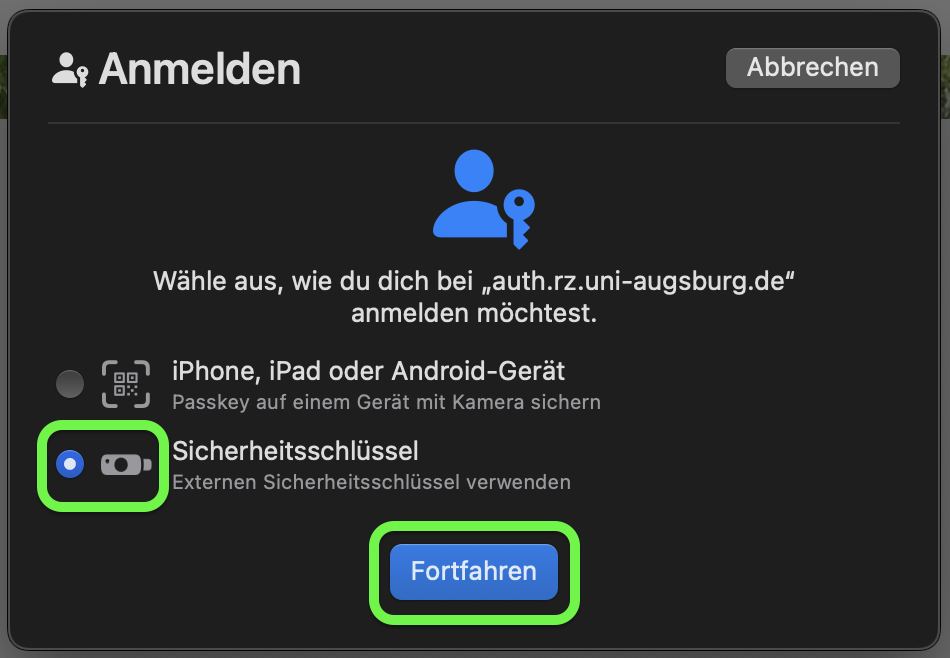Click "Externen Sicherheitsschlüssel verwenden" description

371,482
